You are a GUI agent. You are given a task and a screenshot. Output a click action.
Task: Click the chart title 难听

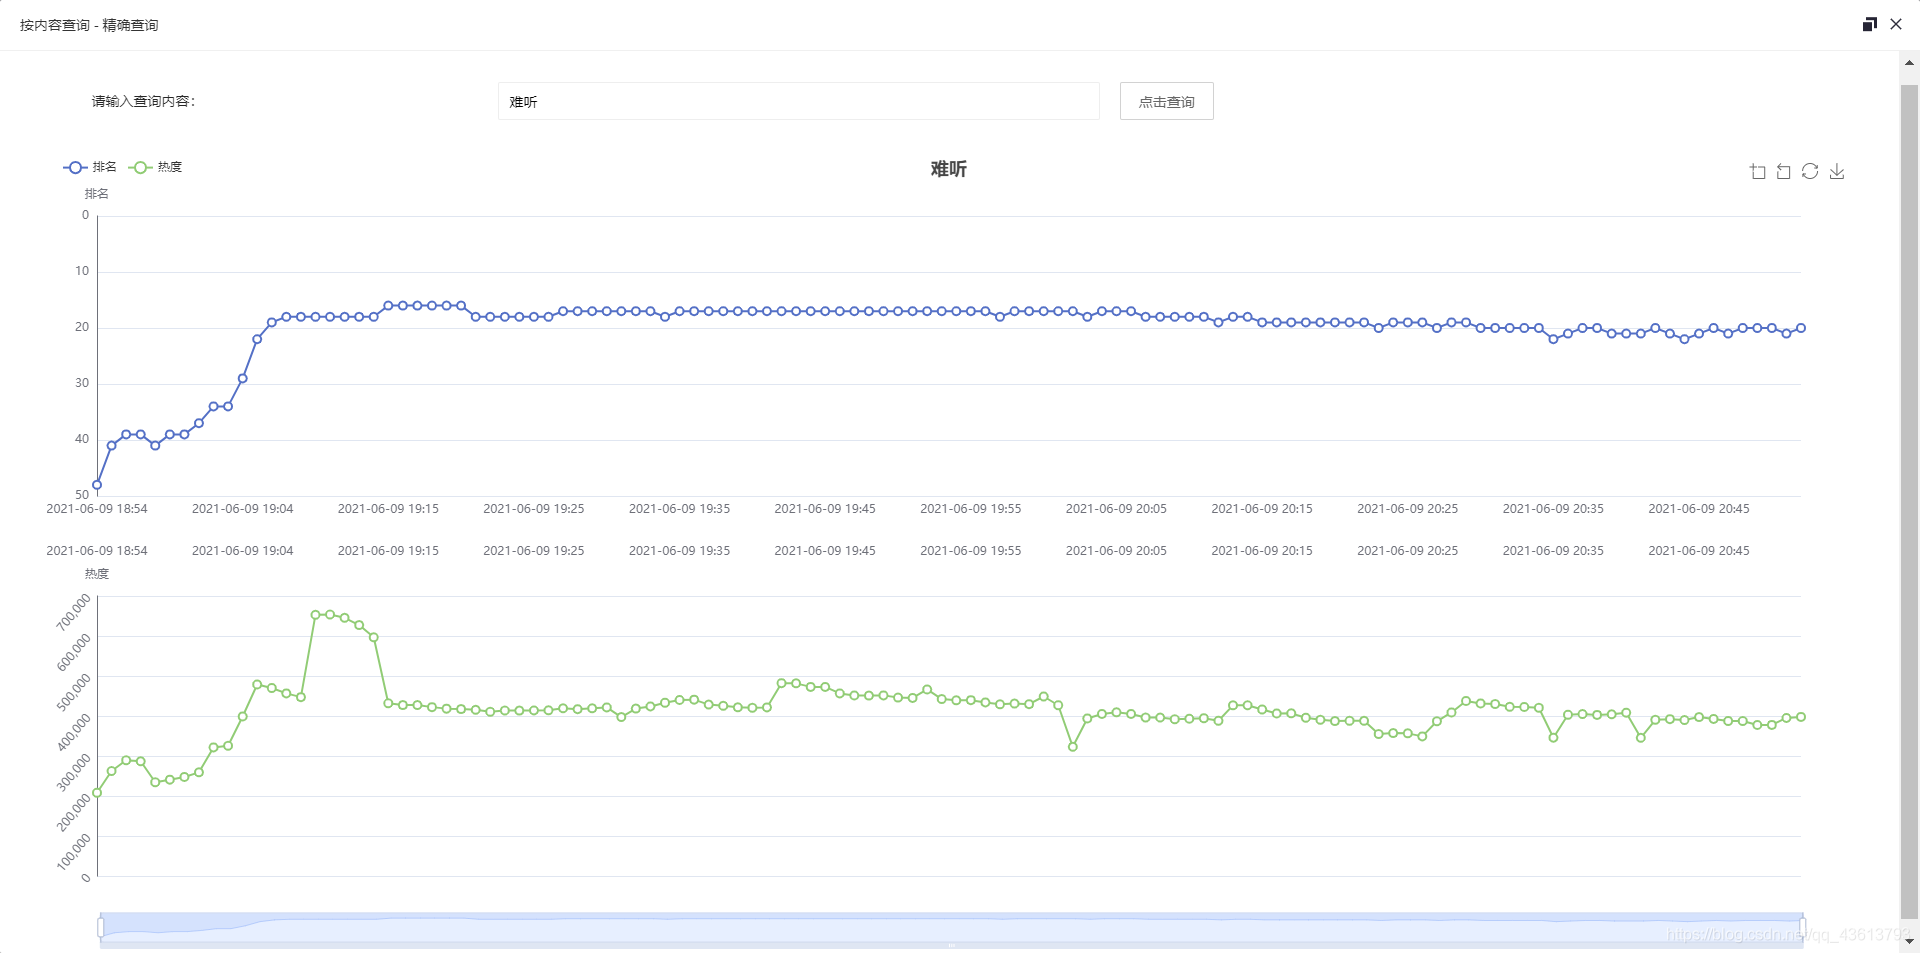pyautogui.click(x=949, y=169)
